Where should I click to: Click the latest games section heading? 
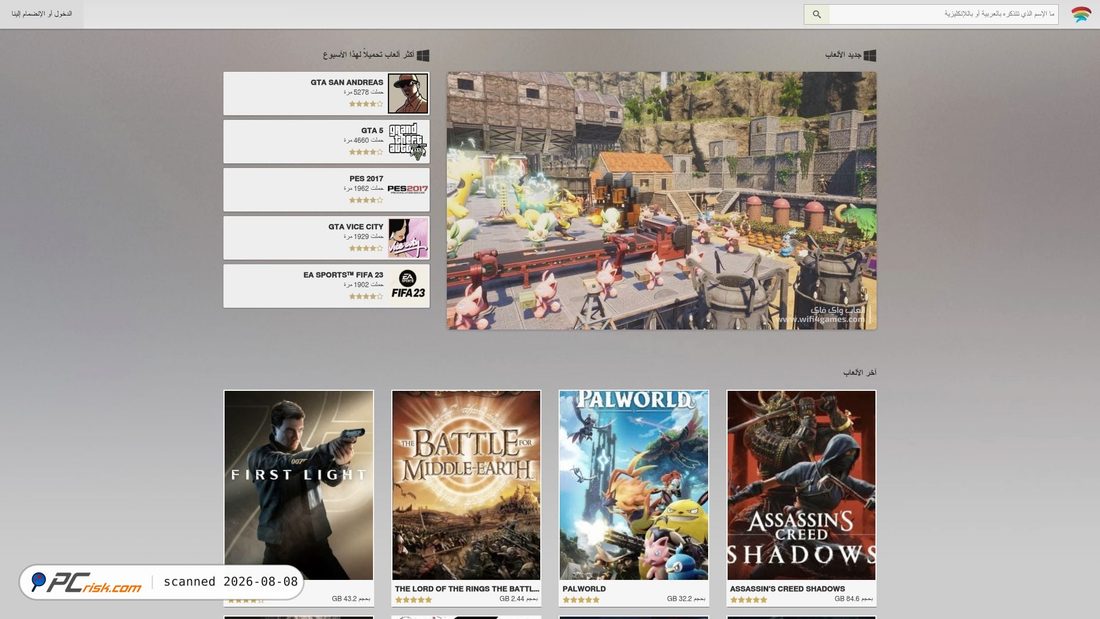(859, 373)
